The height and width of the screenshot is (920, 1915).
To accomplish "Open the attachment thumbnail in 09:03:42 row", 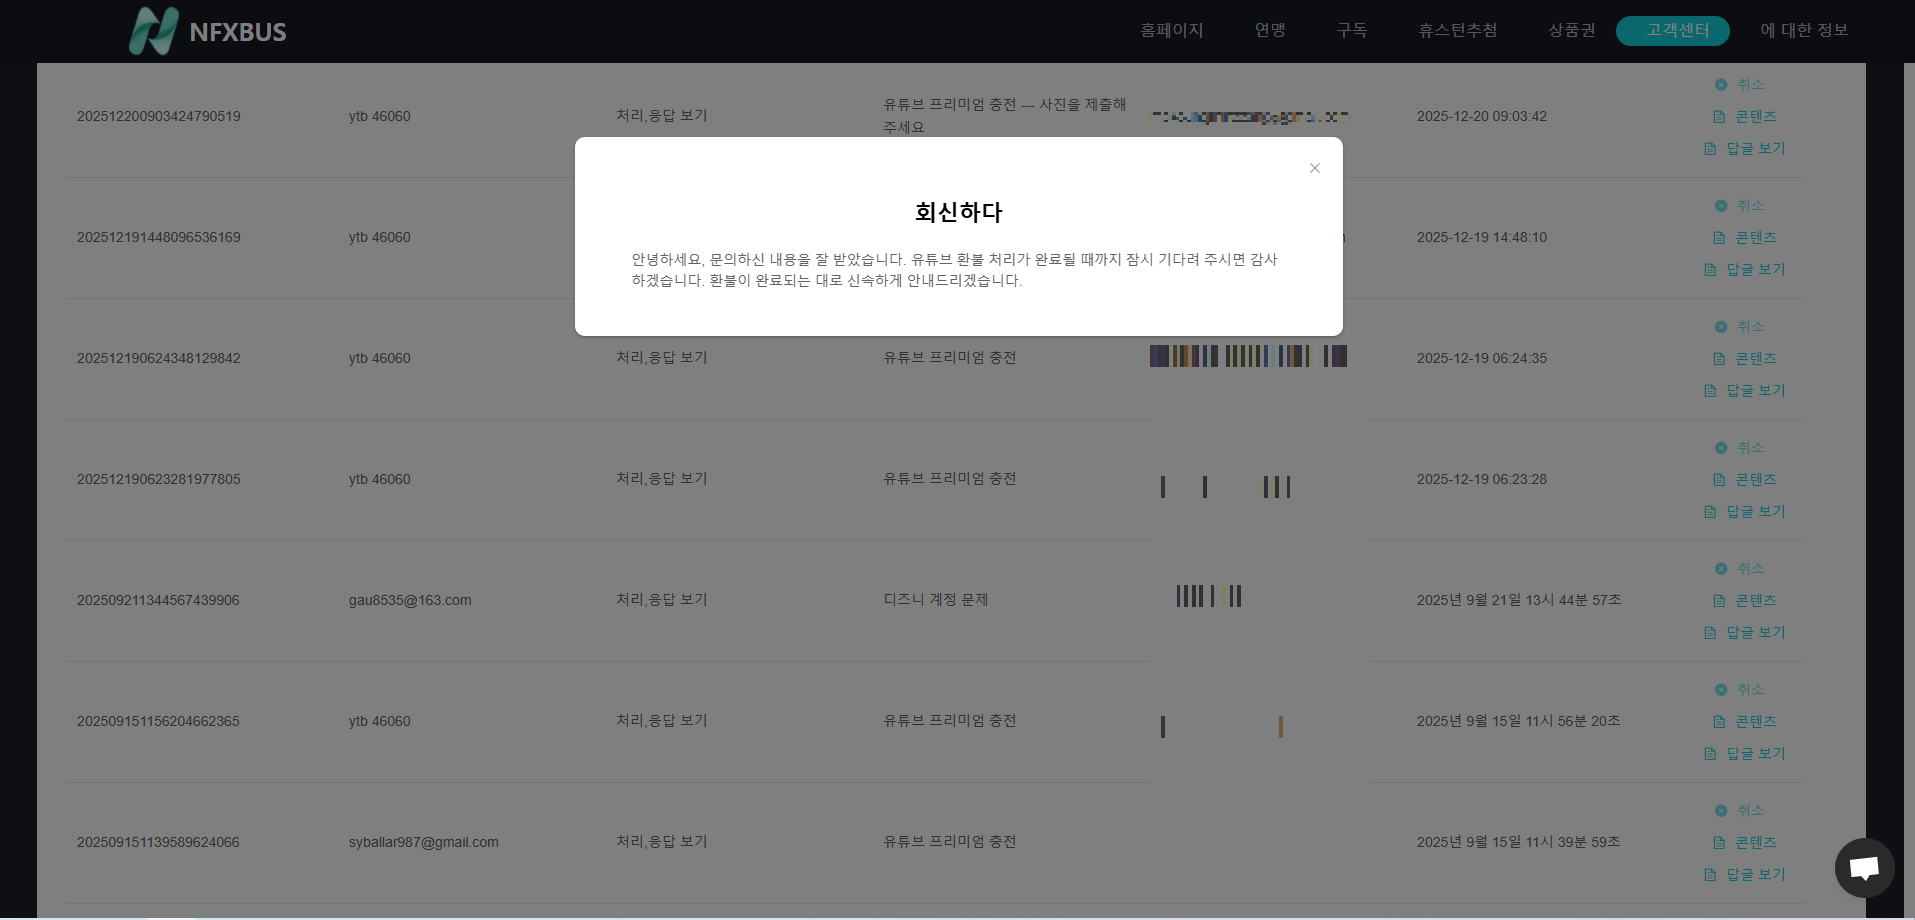I will click(1250, 117).
